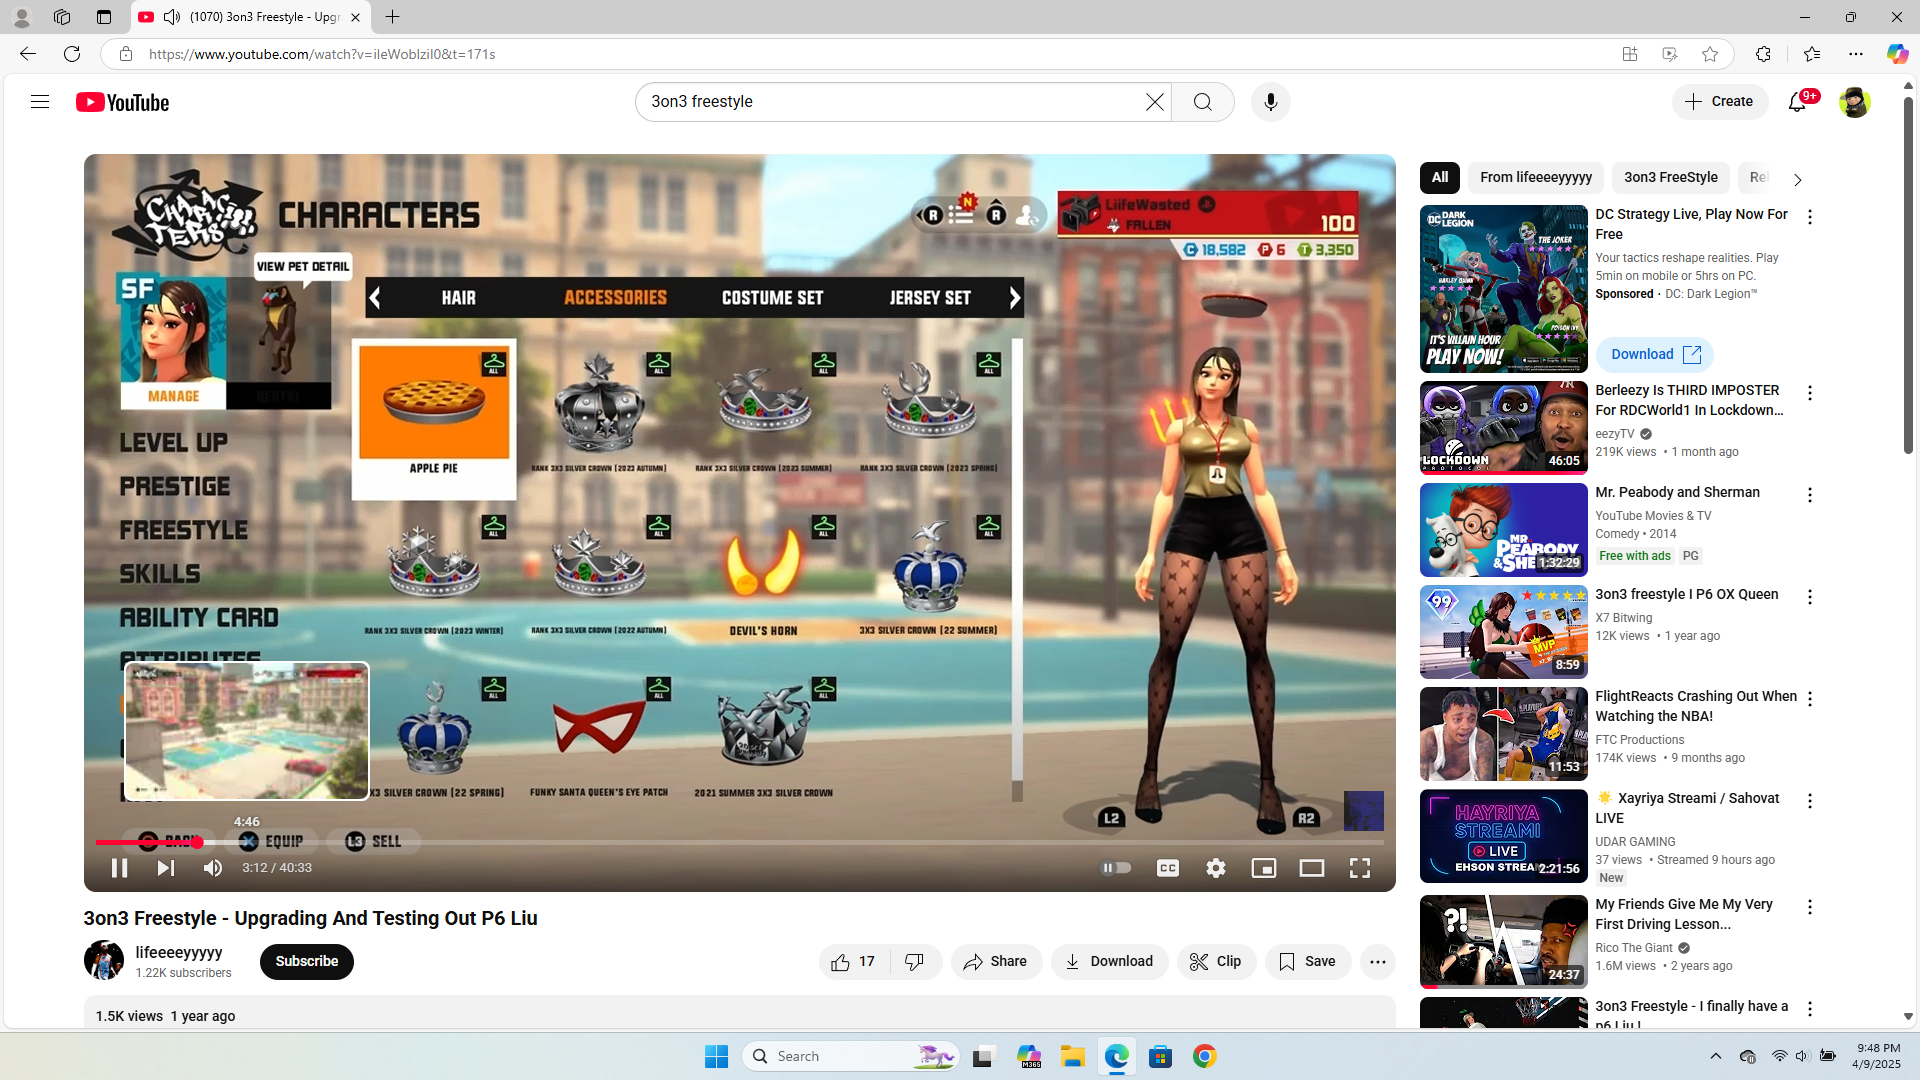Go back in browser history

click(x=28, y=54)
